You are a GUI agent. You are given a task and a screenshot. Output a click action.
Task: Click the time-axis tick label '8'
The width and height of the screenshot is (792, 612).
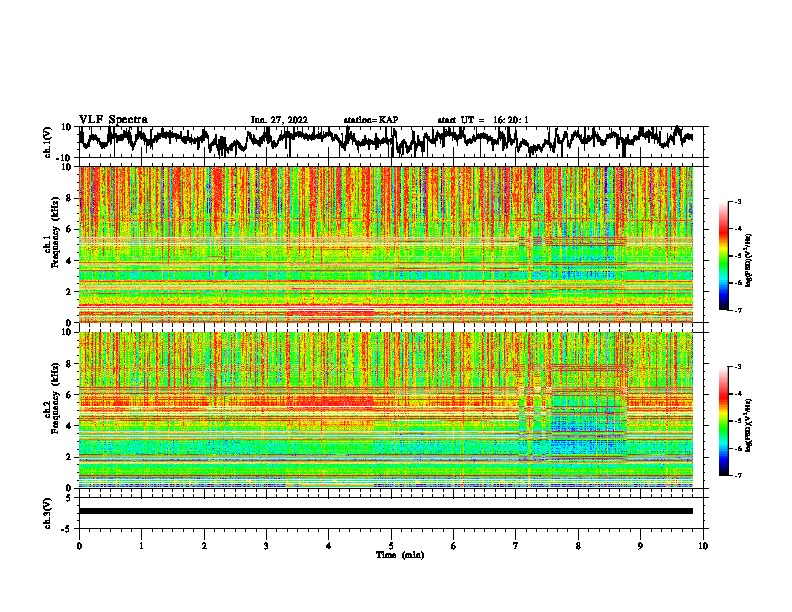point(578,545)
